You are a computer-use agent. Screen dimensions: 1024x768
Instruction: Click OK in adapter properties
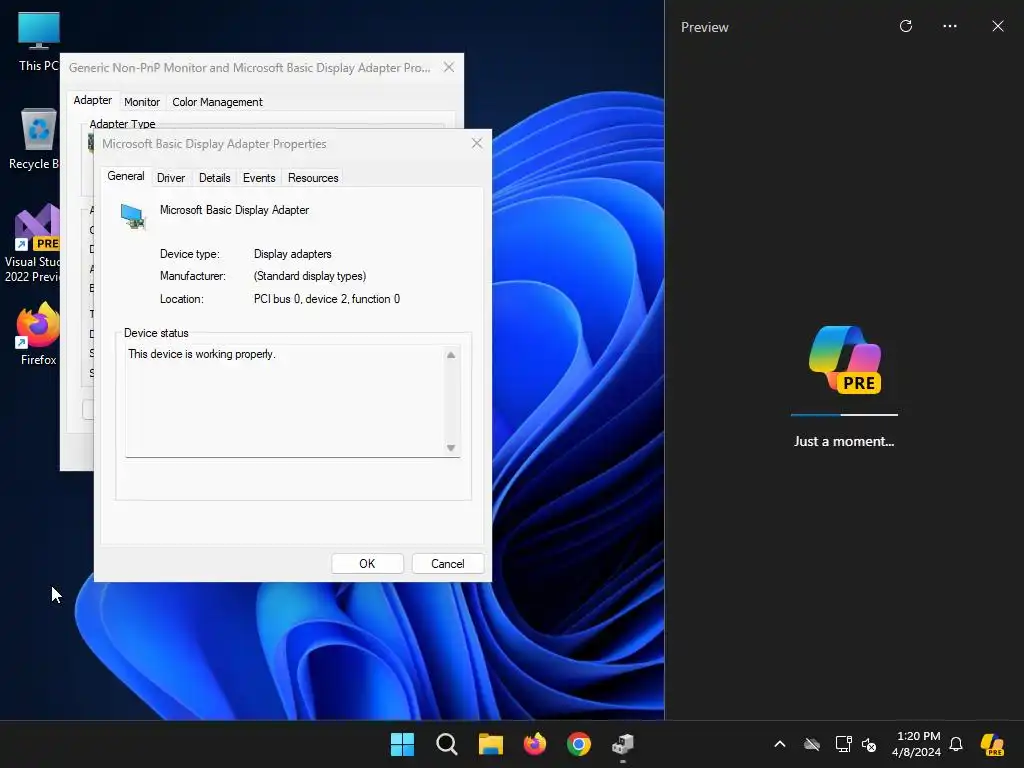click(367, 564)
